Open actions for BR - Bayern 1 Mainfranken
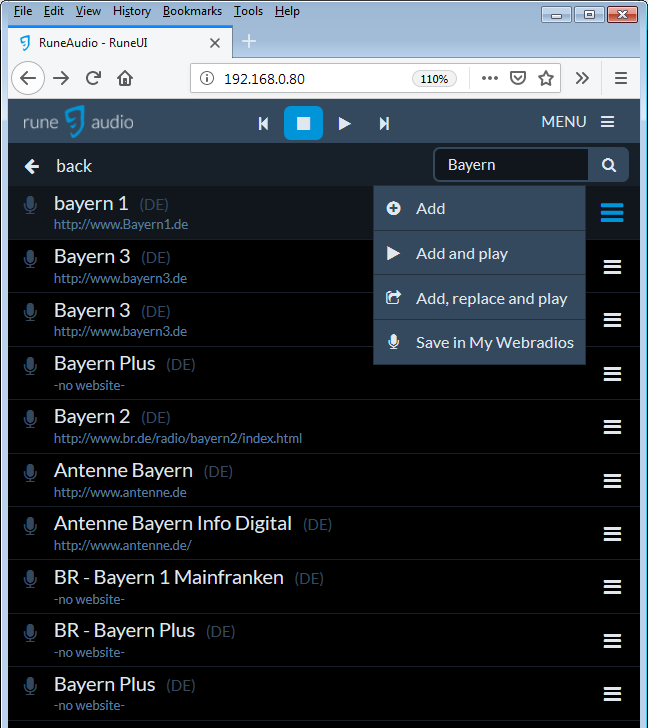The image size is (650, 728). coord(612,587)
